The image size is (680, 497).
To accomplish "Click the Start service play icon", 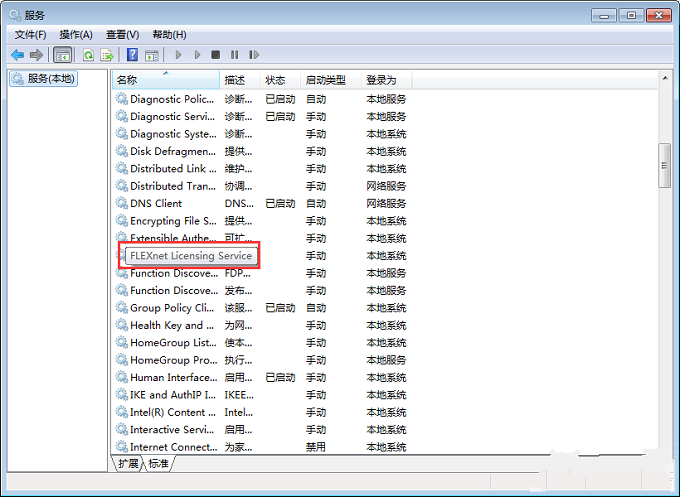I will [x=178, y=55].
